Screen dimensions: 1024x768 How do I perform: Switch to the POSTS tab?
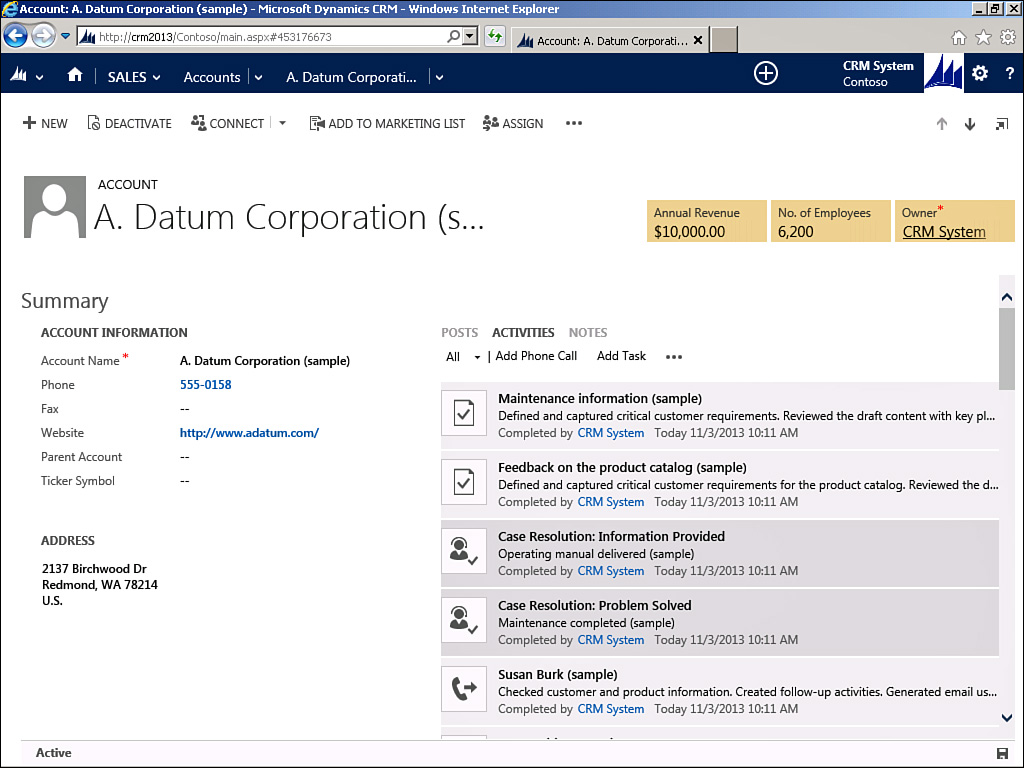(x=460, y=332)
